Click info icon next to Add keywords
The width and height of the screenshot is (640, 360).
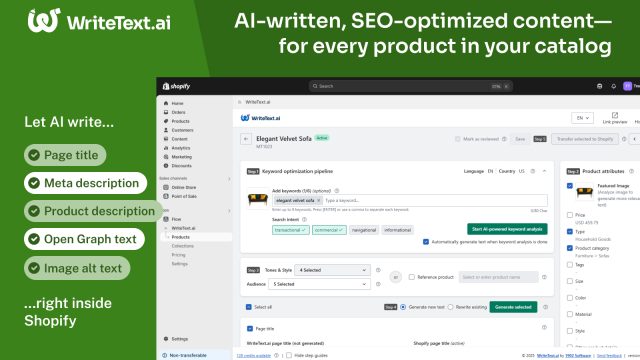point(337,191)
